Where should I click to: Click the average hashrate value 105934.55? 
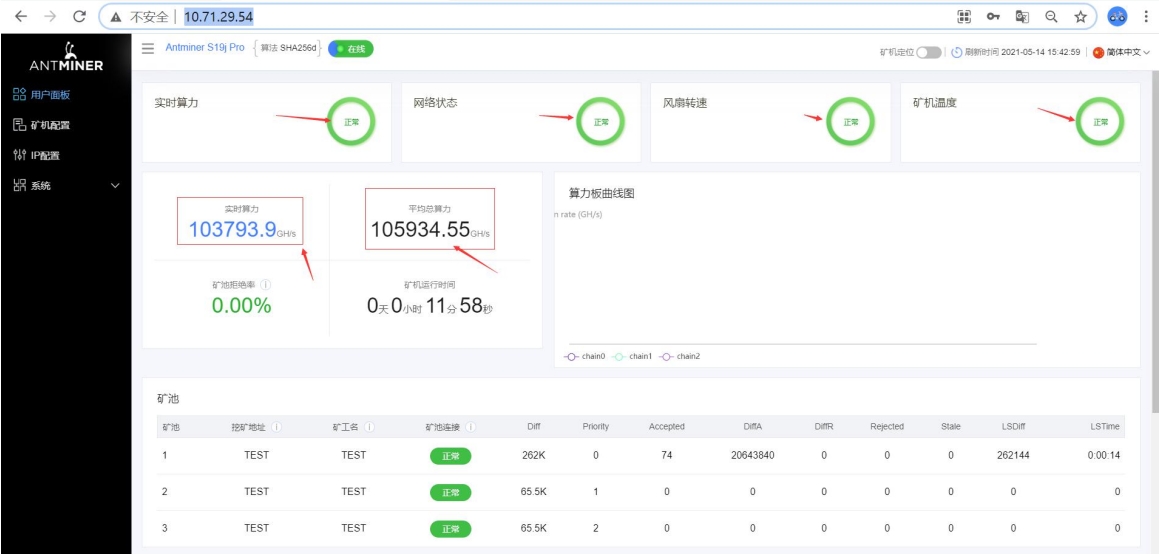coord(420,229)
